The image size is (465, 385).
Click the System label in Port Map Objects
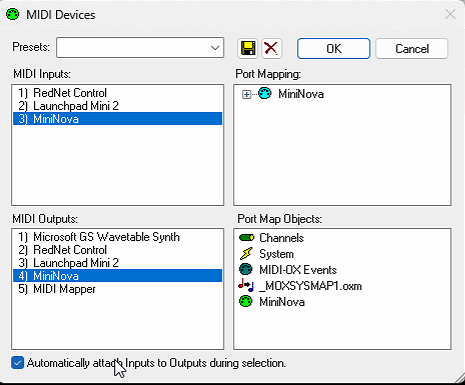[276, 254]
